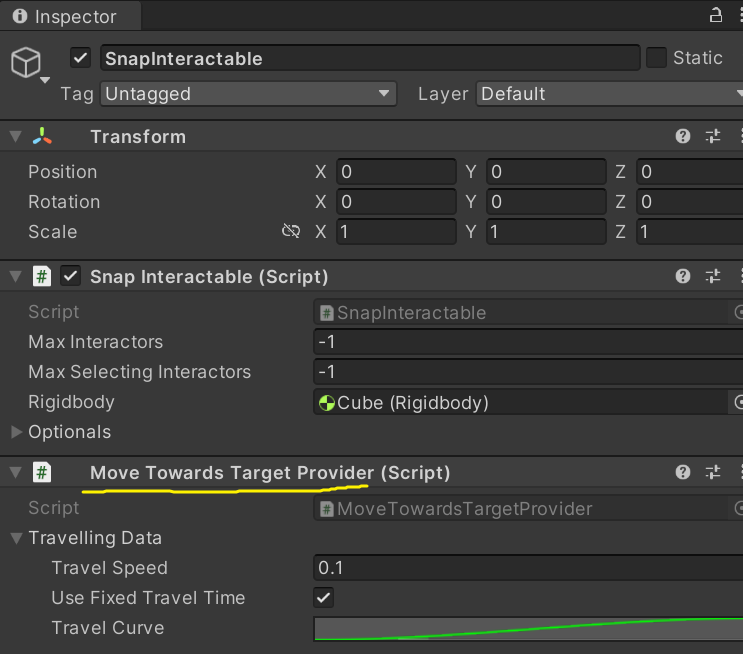Screen dimensions: 743x654
Task: Open Transform help reference icon
Action: point(683,136)
